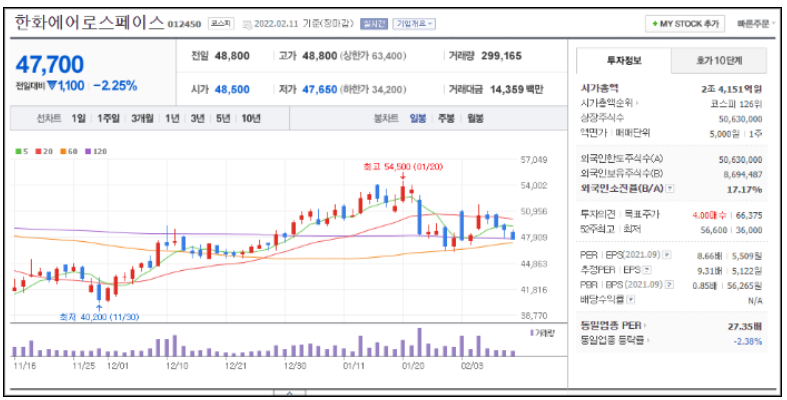Screen dimensions: 787x400
Task: Click the 시가 48,500 value
Action: tap(232, 89)
